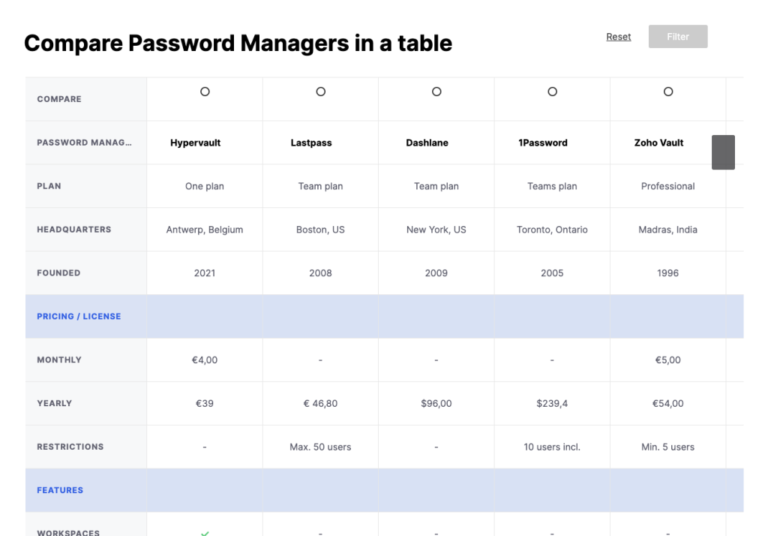Click the Reset link
768x536 pixels.
click(618, 37)
